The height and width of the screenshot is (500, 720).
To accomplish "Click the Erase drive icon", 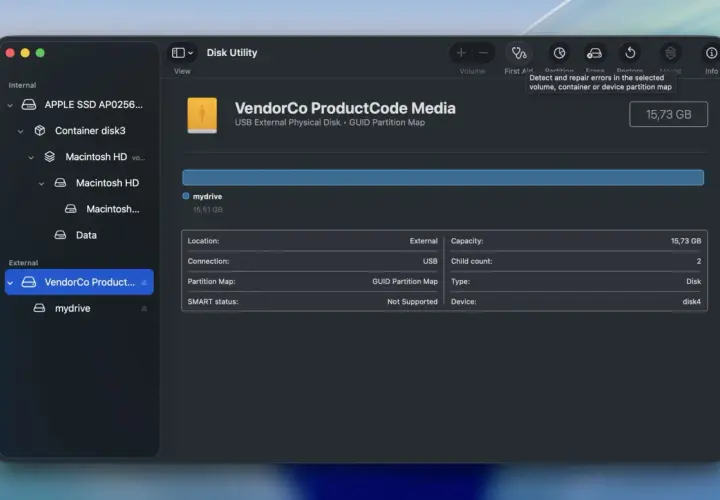I will pyautogui.click(x=594, y=53).
